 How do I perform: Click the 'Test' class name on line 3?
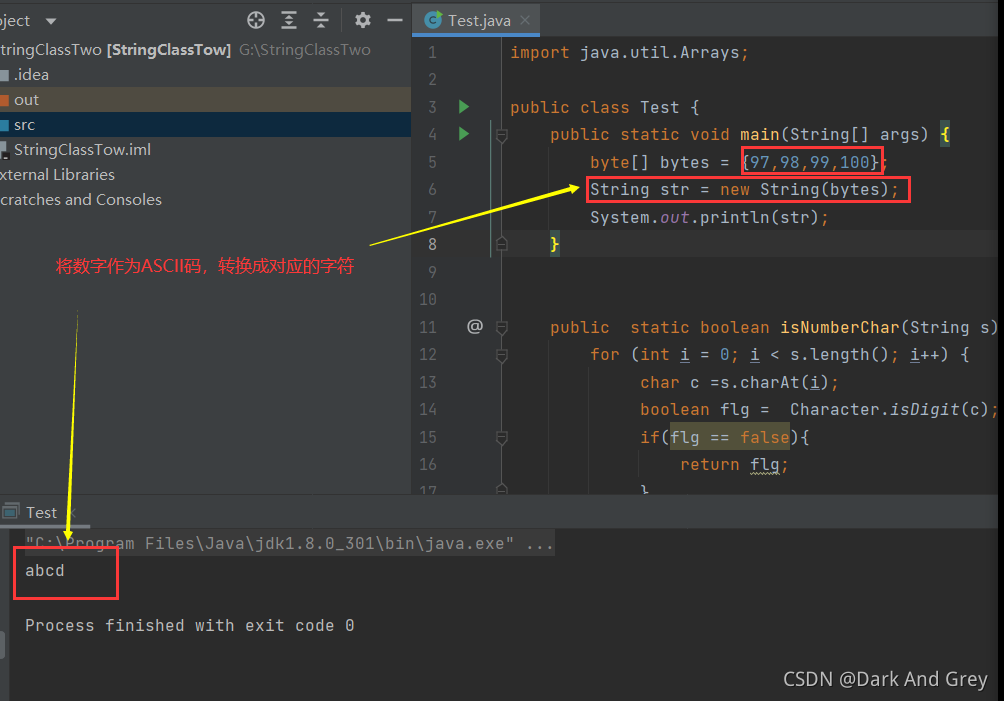click(660, 108)
